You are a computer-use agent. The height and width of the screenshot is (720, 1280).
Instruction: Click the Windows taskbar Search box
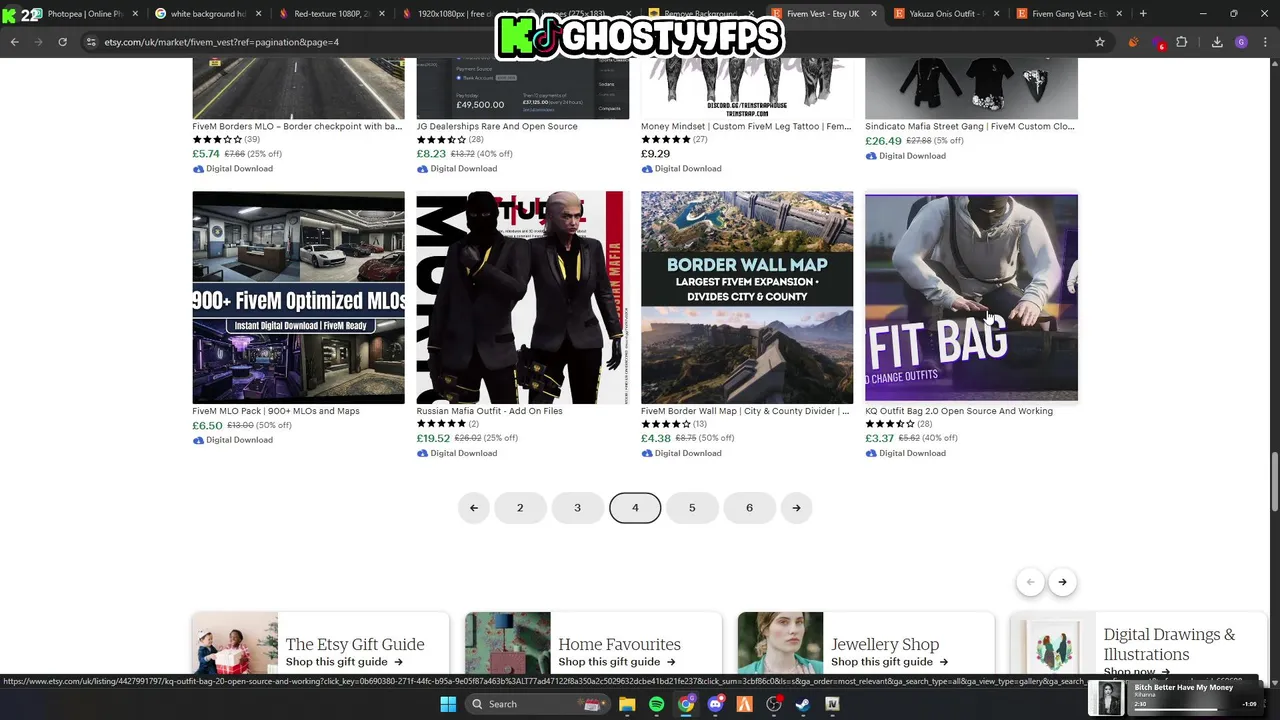pos(536,704)
